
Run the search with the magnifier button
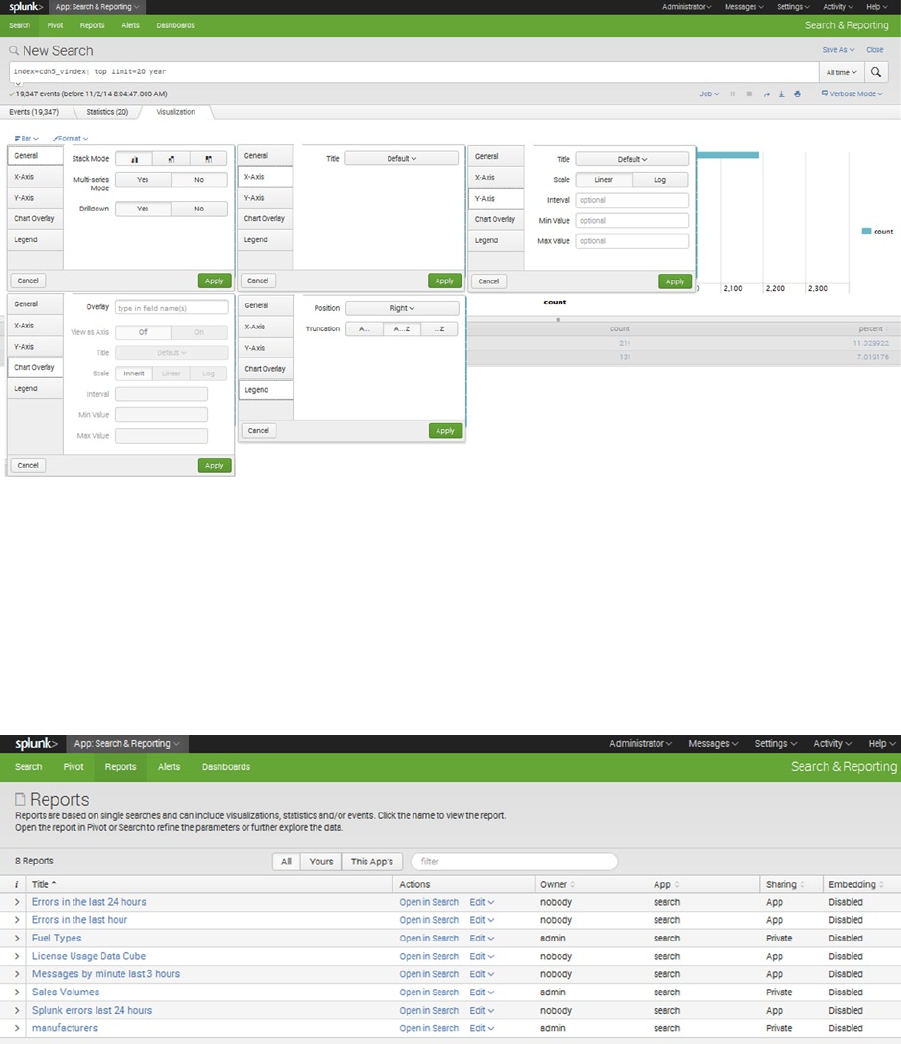[876, 72]
